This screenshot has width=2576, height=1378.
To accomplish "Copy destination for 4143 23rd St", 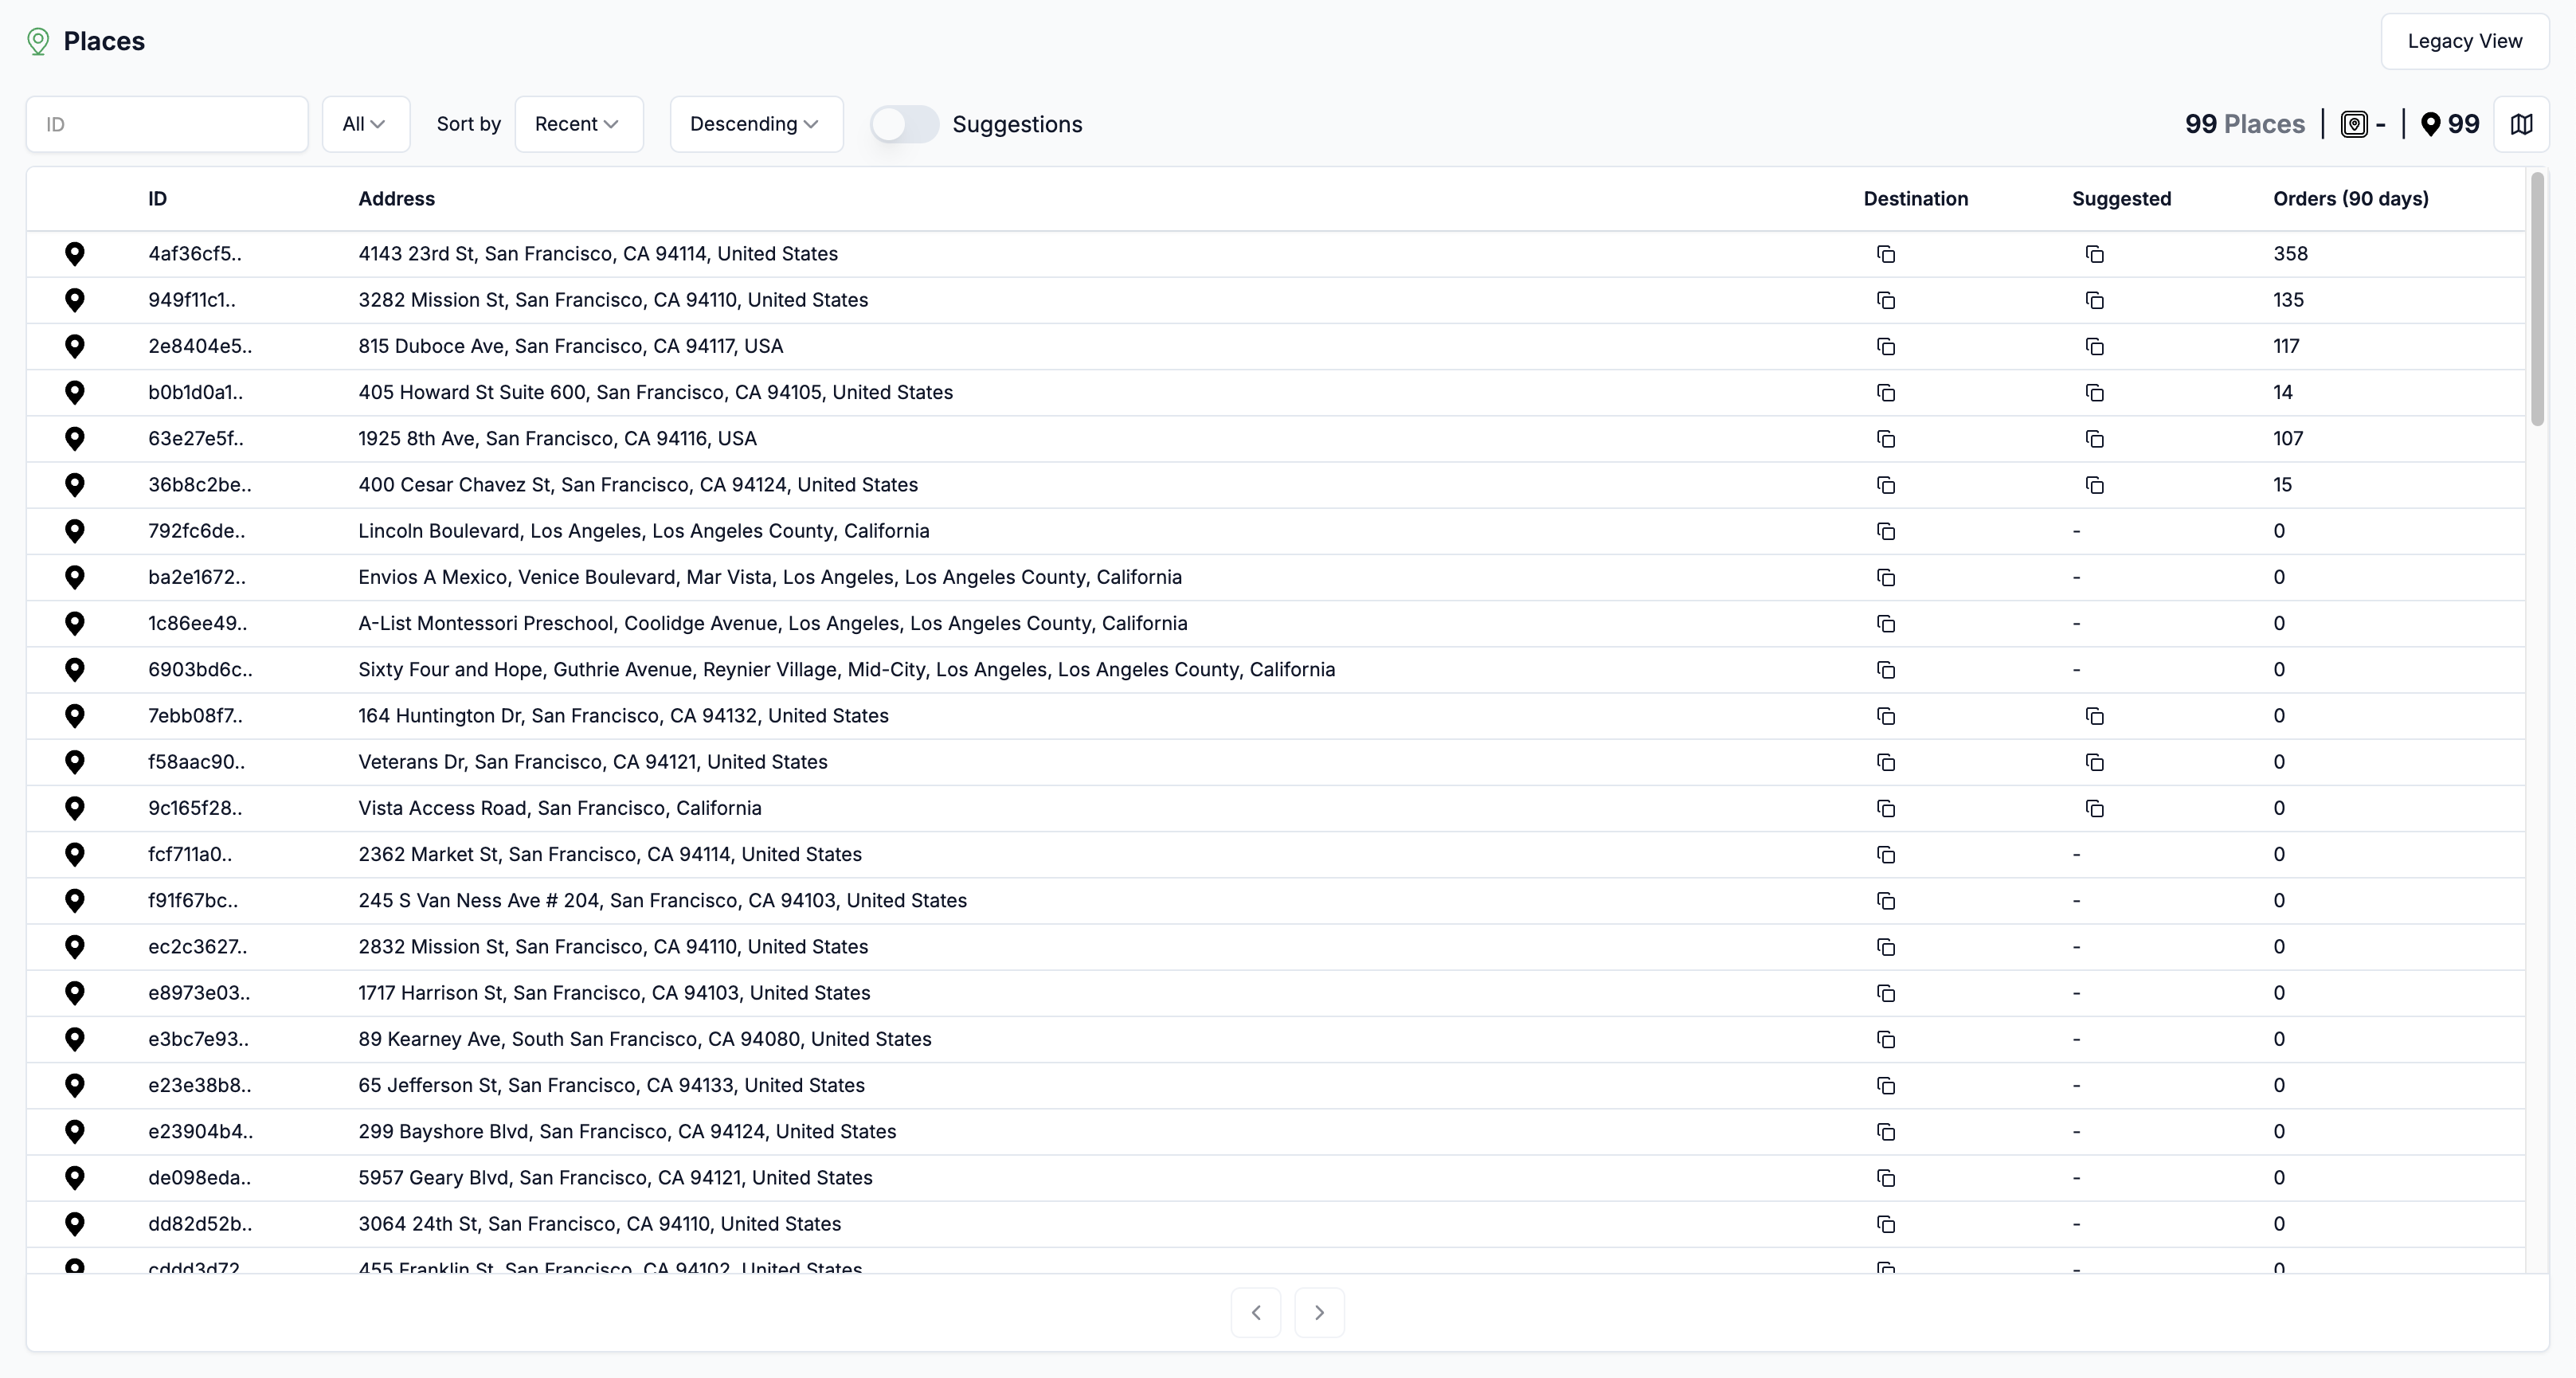I will (x=1886, y=254).
